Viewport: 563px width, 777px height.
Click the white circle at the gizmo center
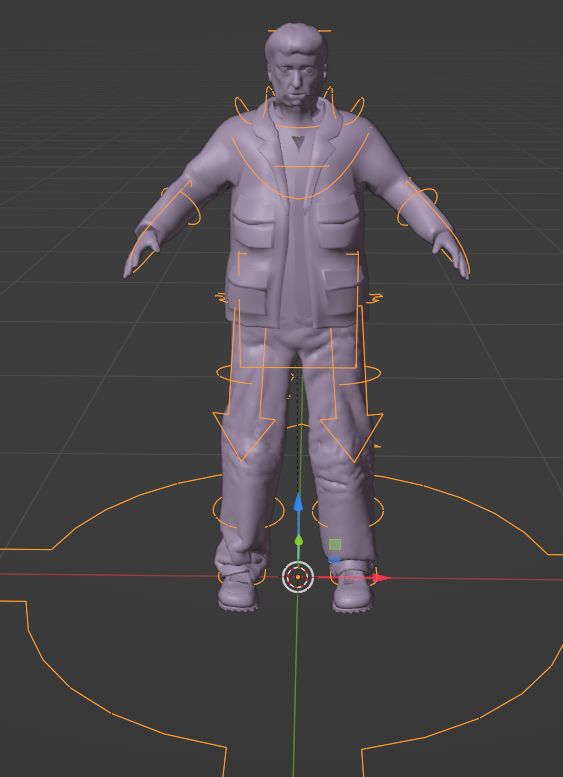point(298,577)
